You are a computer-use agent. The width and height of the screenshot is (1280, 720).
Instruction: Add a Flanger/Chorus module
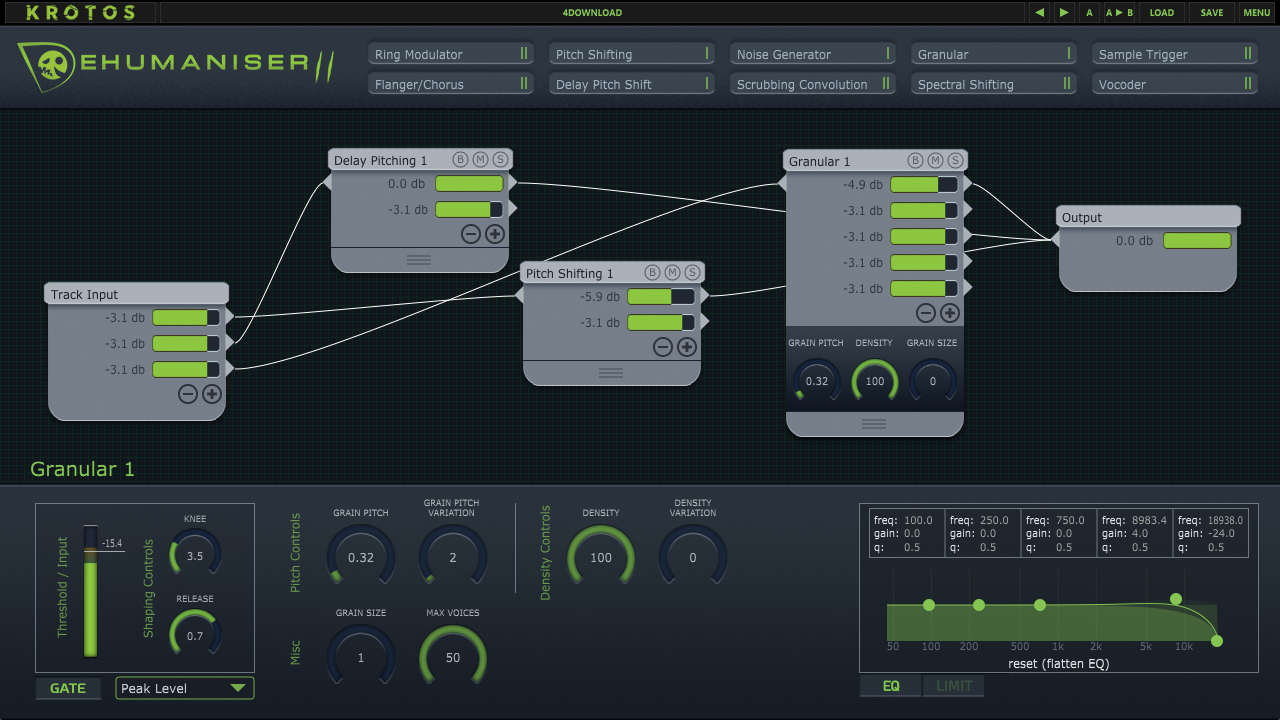pos(451,84)
